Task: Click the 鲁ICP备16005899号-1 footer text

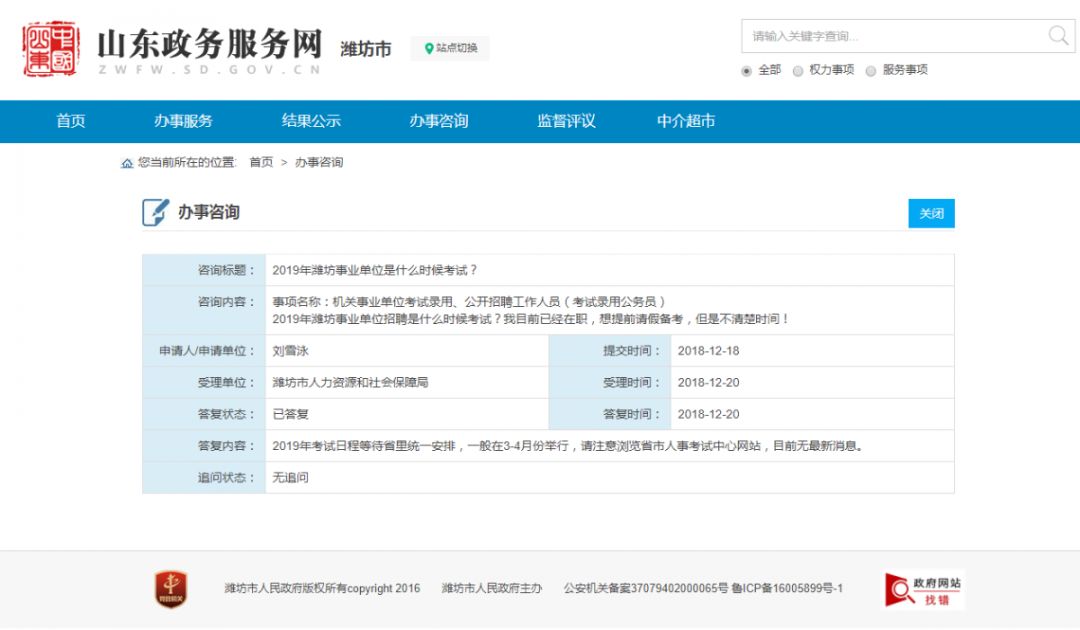Action: (x=787, y=589)
